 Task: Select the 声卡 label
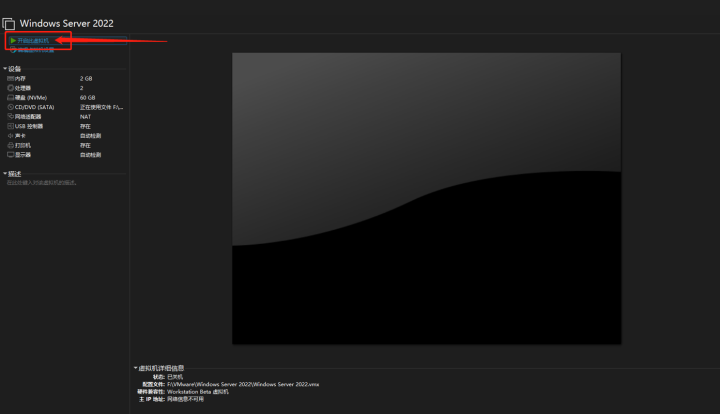tap(20, 136)
